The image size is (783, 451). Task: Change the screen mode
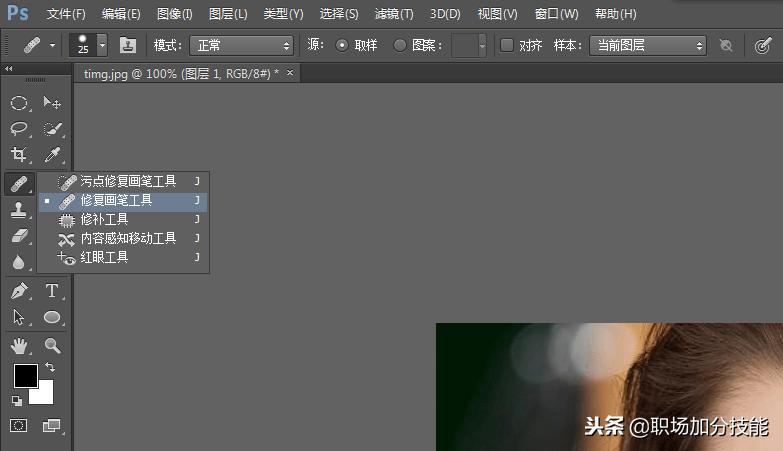tap(51, 426)
